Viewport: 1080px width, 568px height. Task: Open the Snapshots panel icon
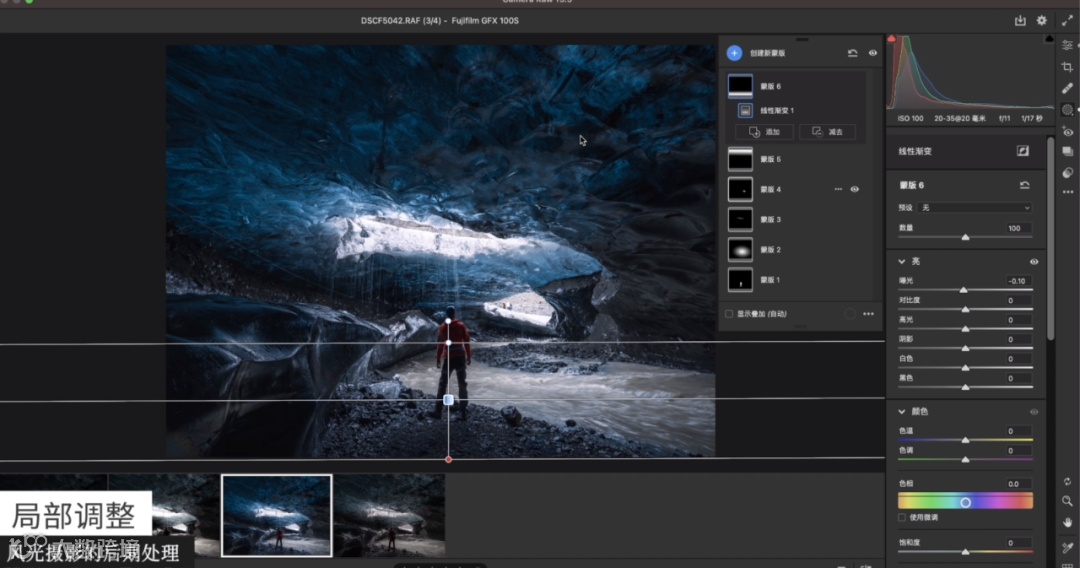click(x=1067, y=151)
